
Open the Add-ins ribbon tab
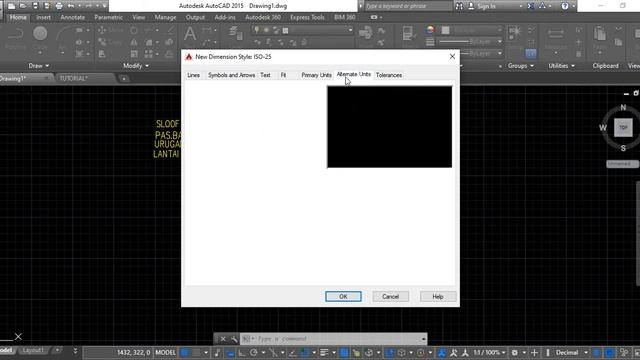tap(225, 17)
